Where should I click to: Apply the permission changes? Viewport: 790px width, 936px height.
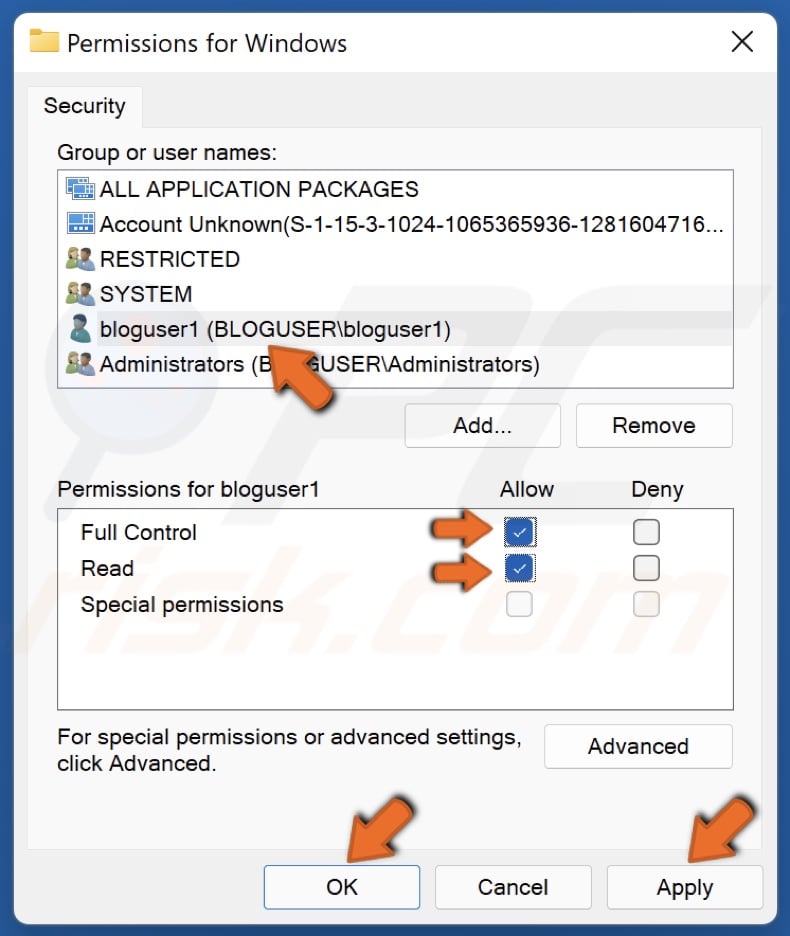[x=684, y=887]
